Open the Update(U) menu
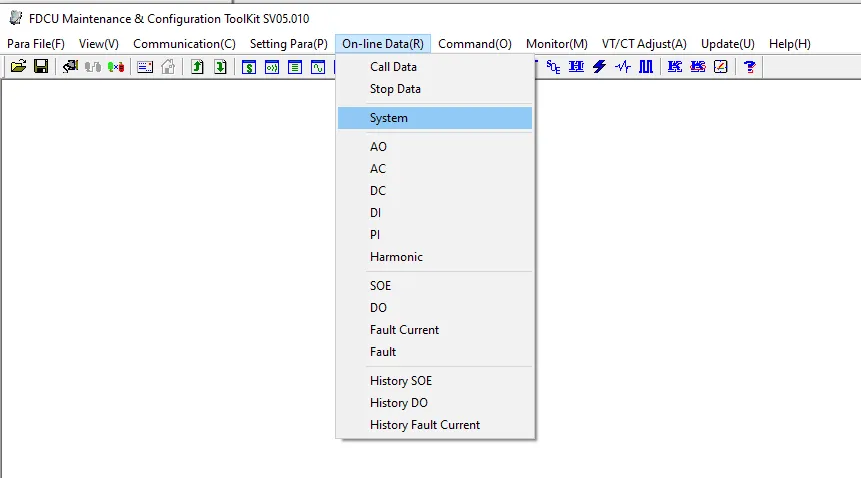This screenshot has height=478, width=861. 728,44
